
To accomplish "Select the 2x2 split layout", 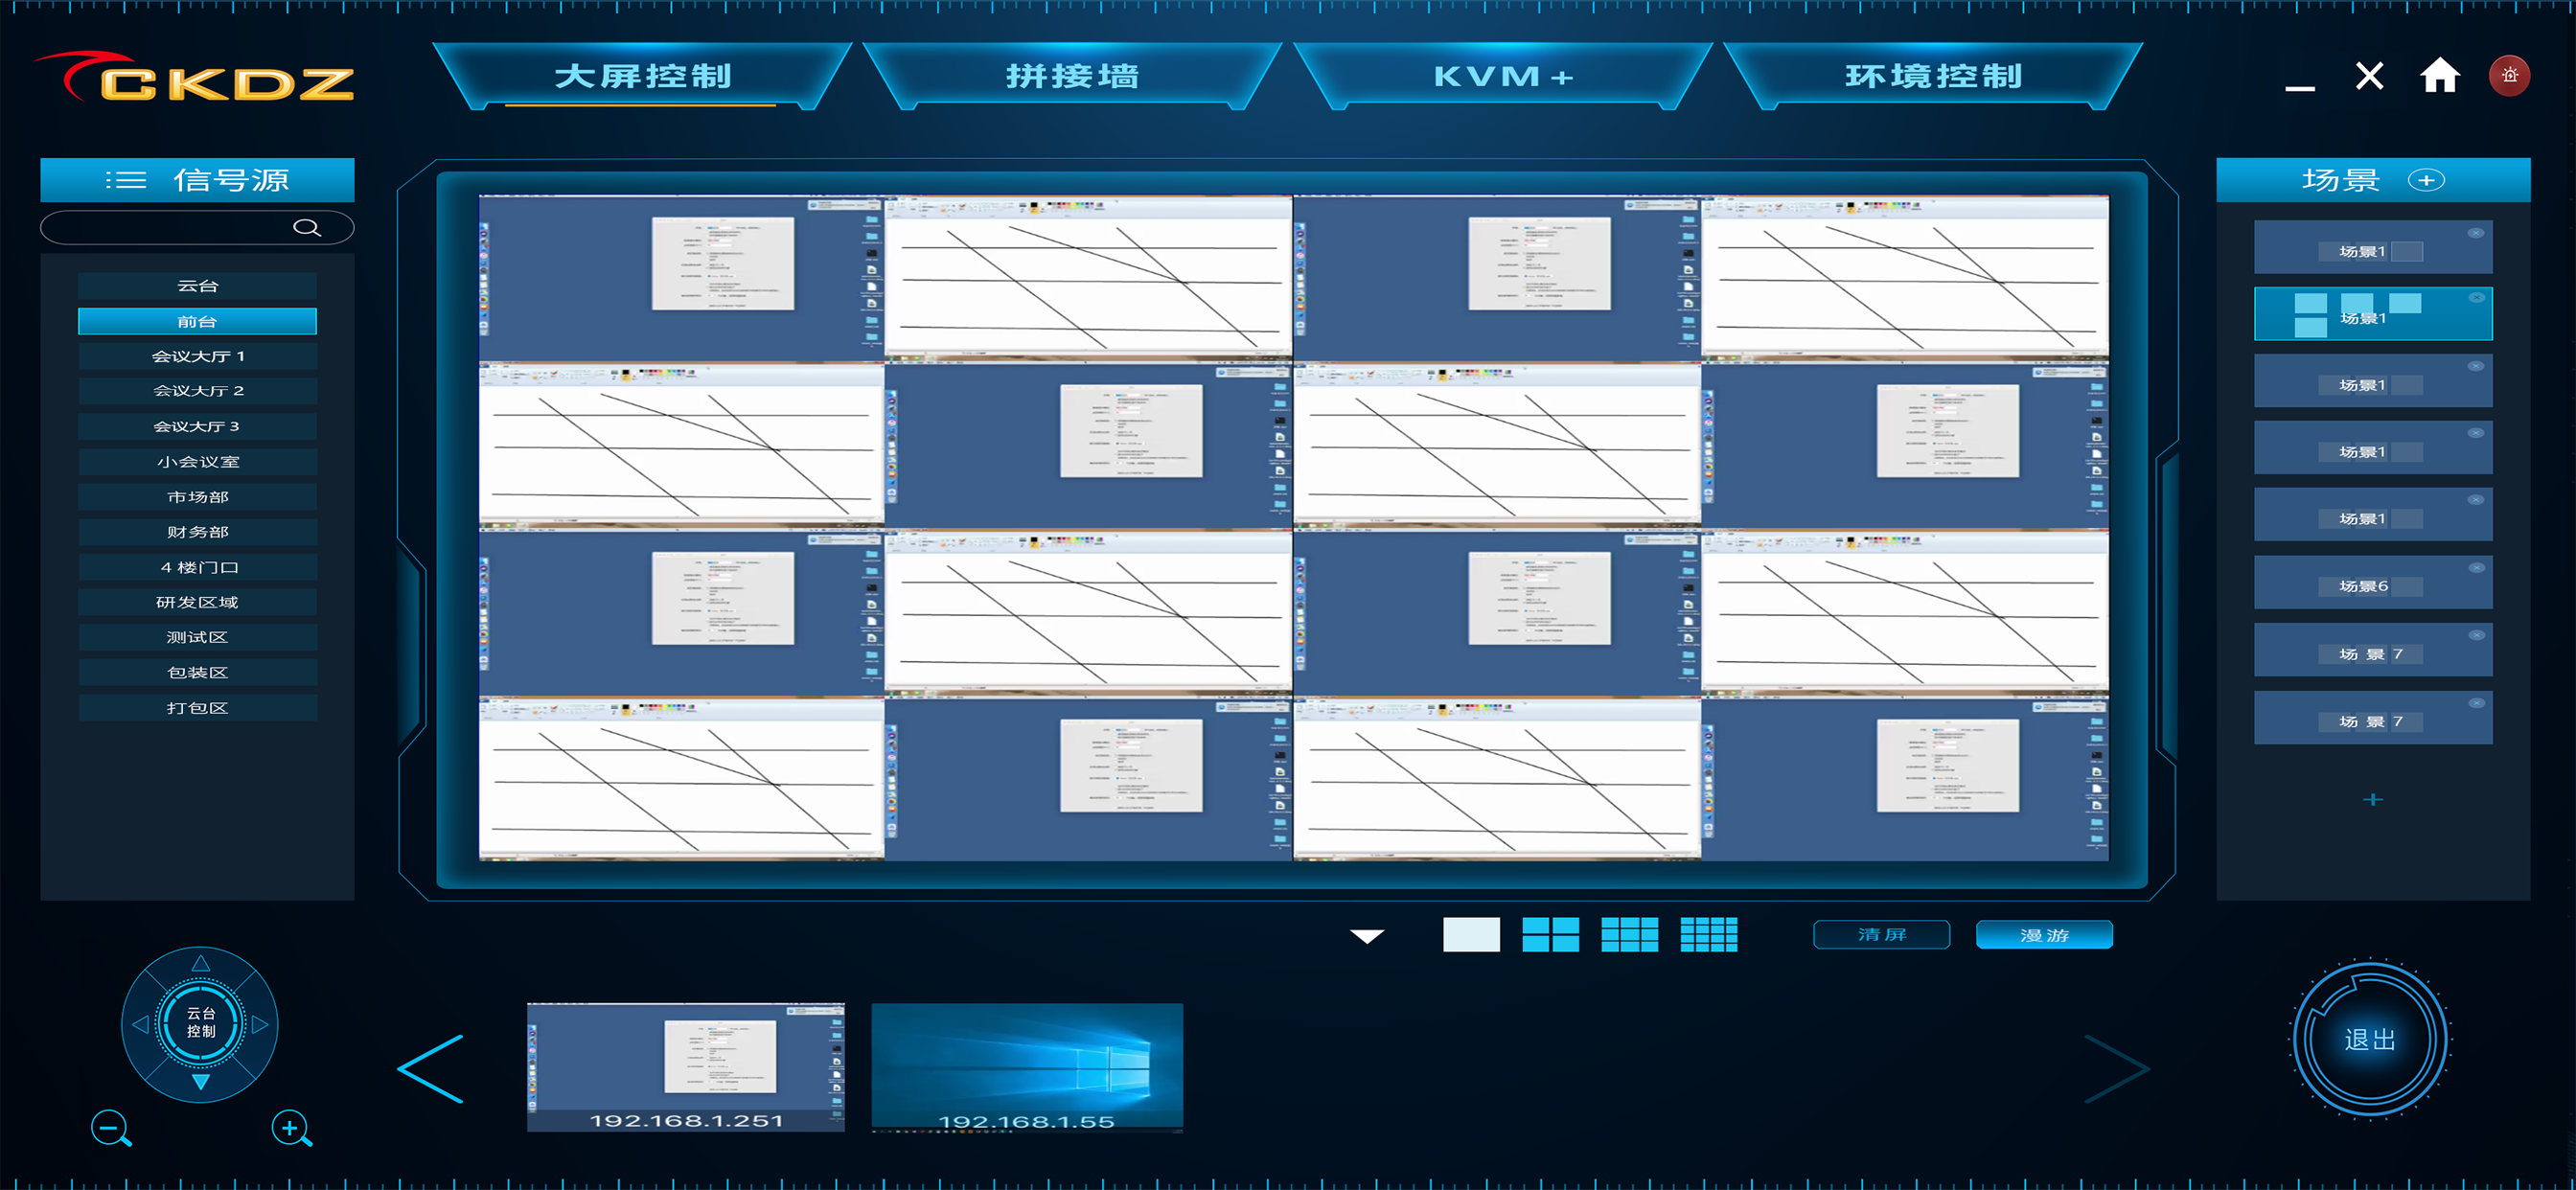I will coord(1550,935).
